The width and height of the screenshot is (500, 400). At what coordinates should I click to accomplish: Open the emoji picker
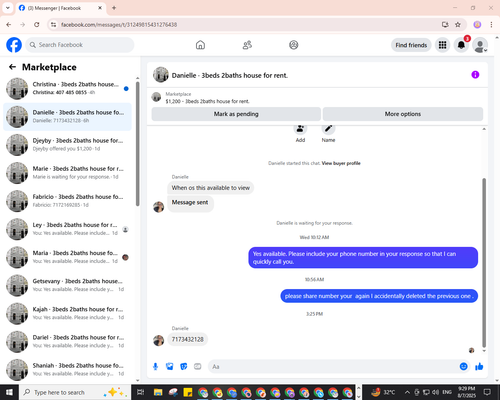[464, 367]
